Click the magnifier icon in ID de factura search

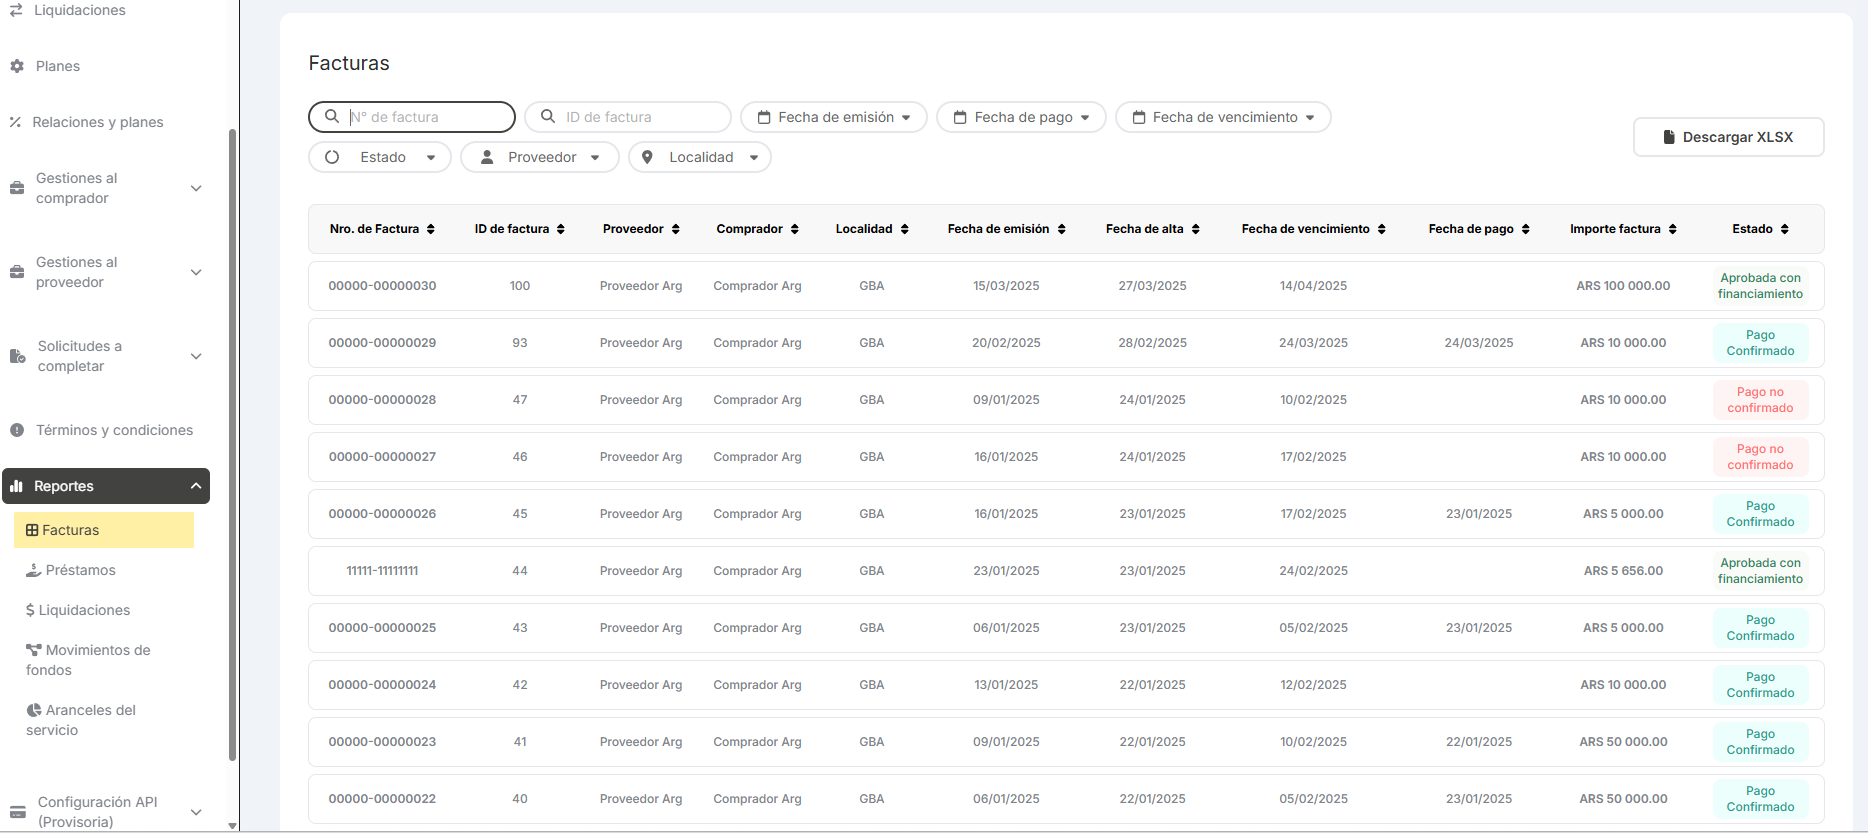coord(548,117)
